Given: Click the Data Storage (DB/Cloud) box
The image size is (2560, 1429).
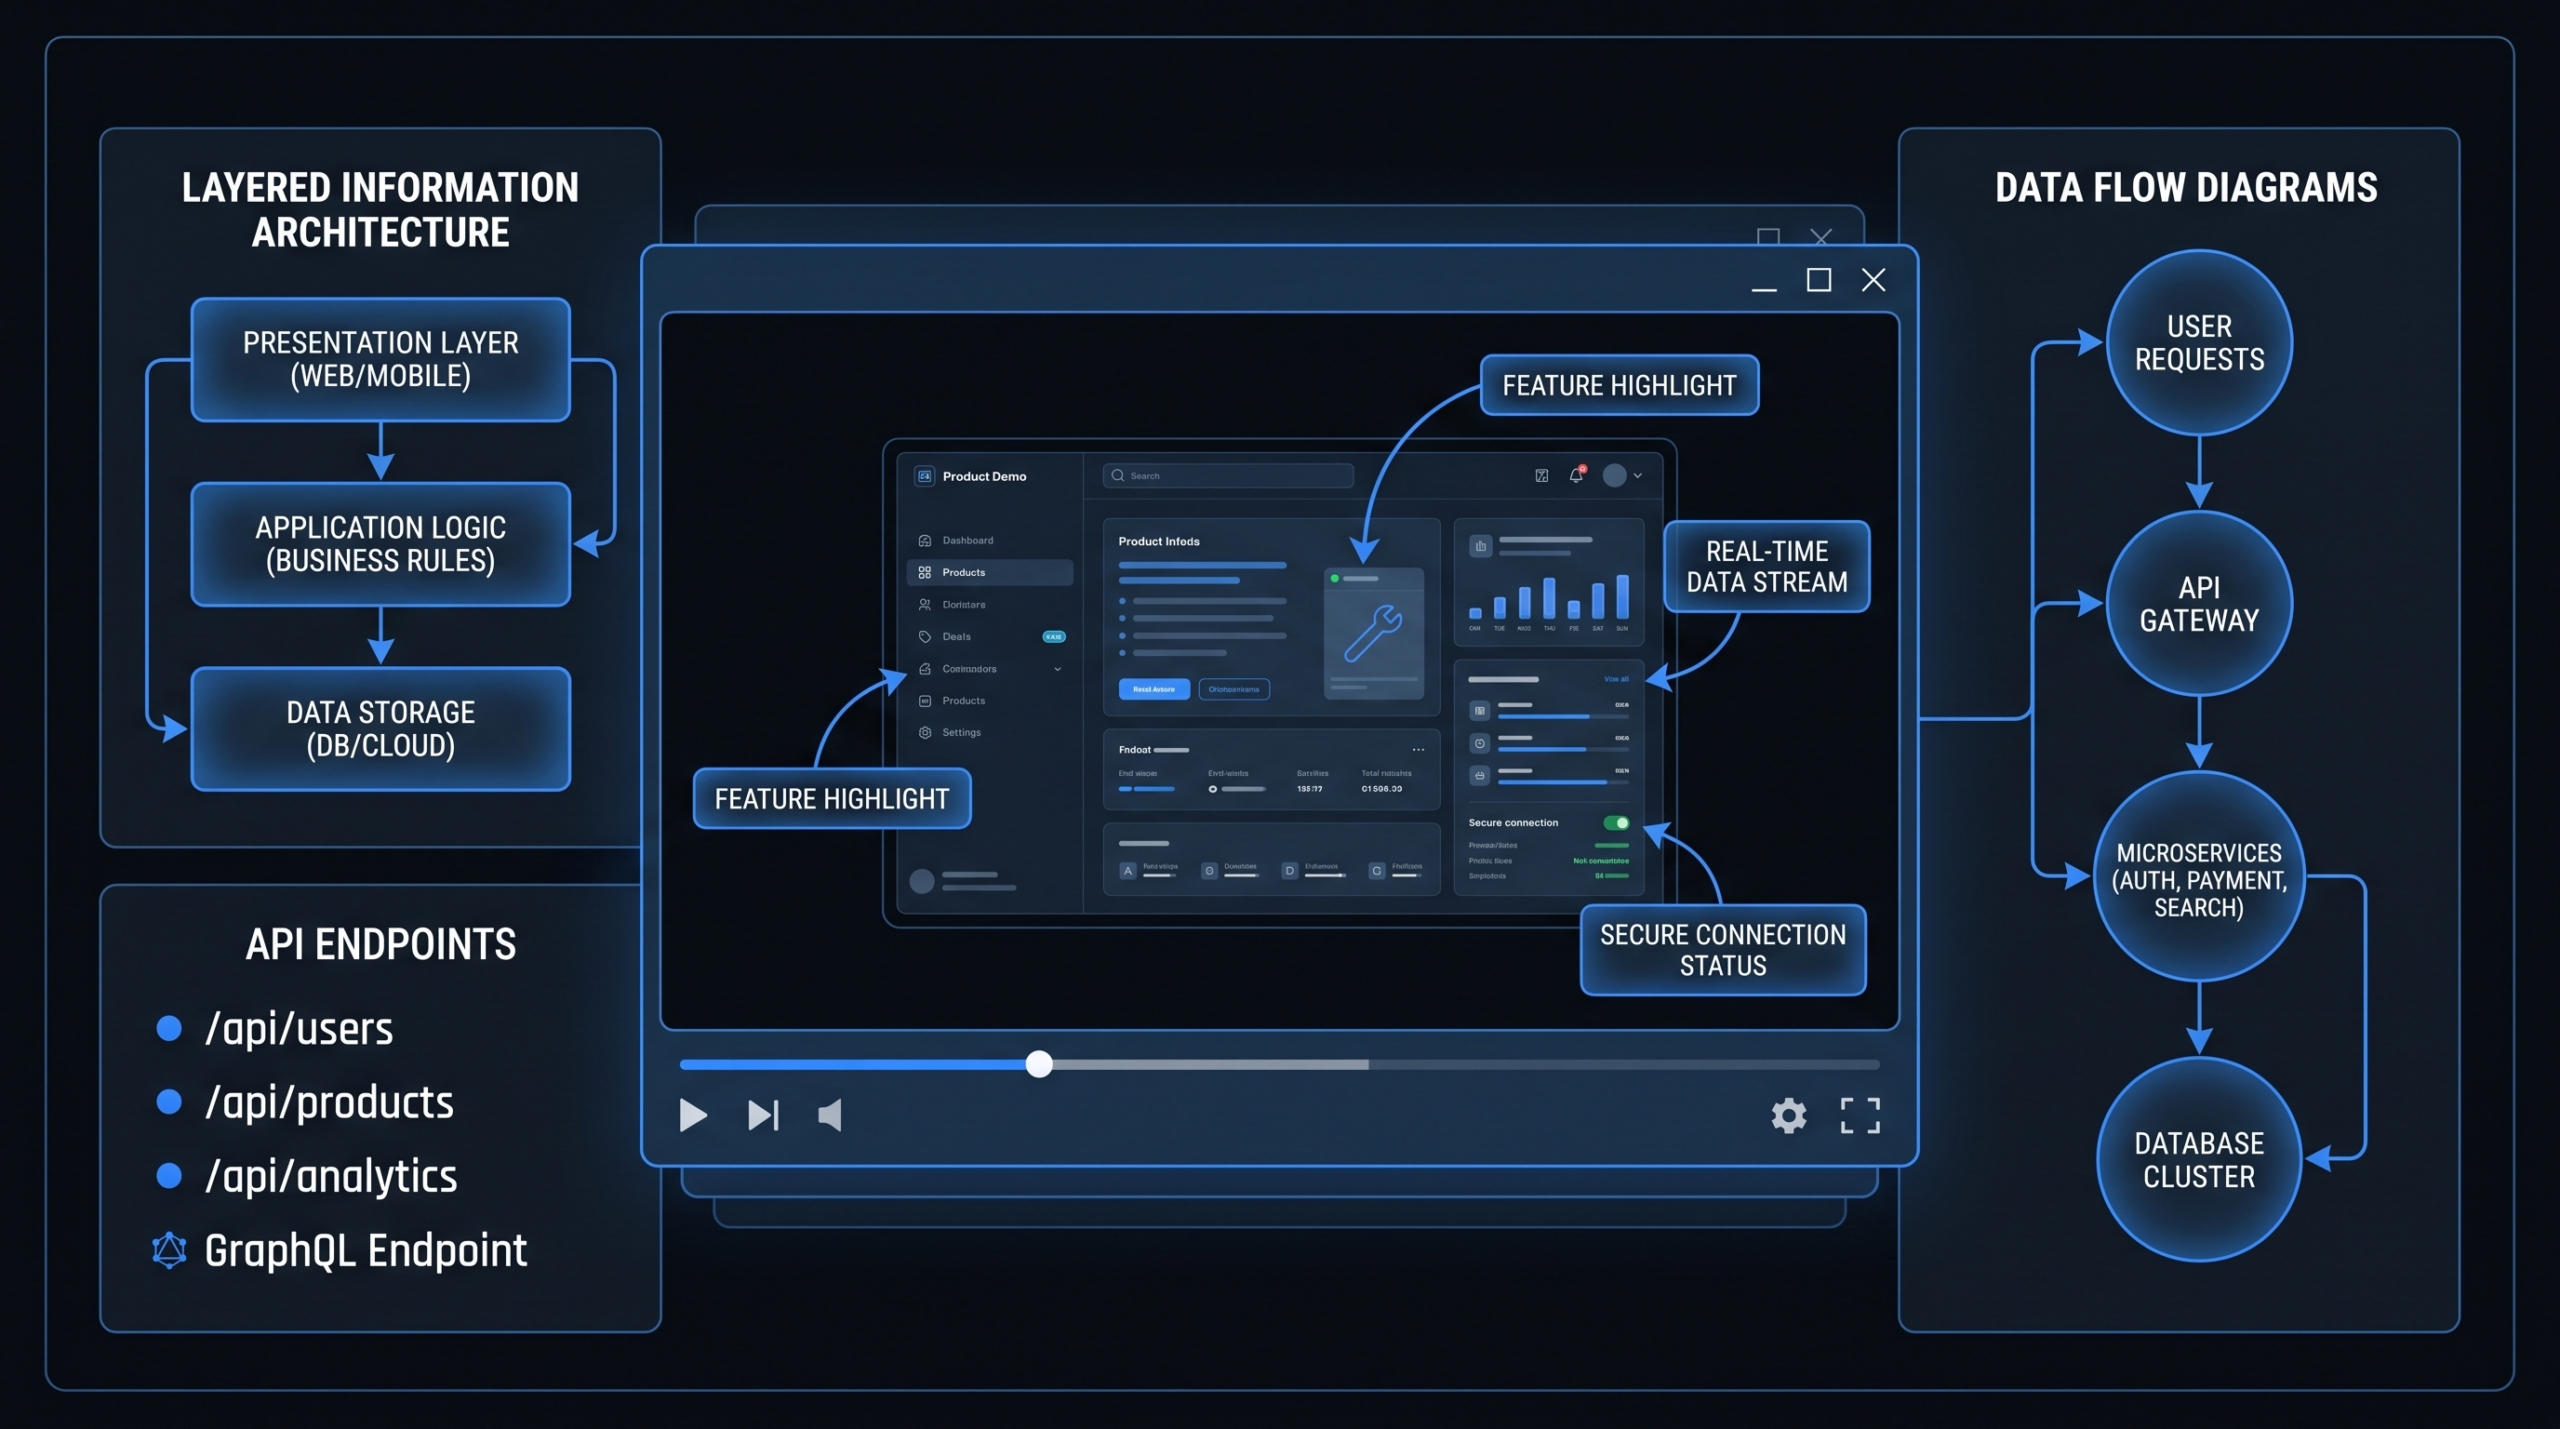Looking at the screenshot, I should click(x=381, y=729).
